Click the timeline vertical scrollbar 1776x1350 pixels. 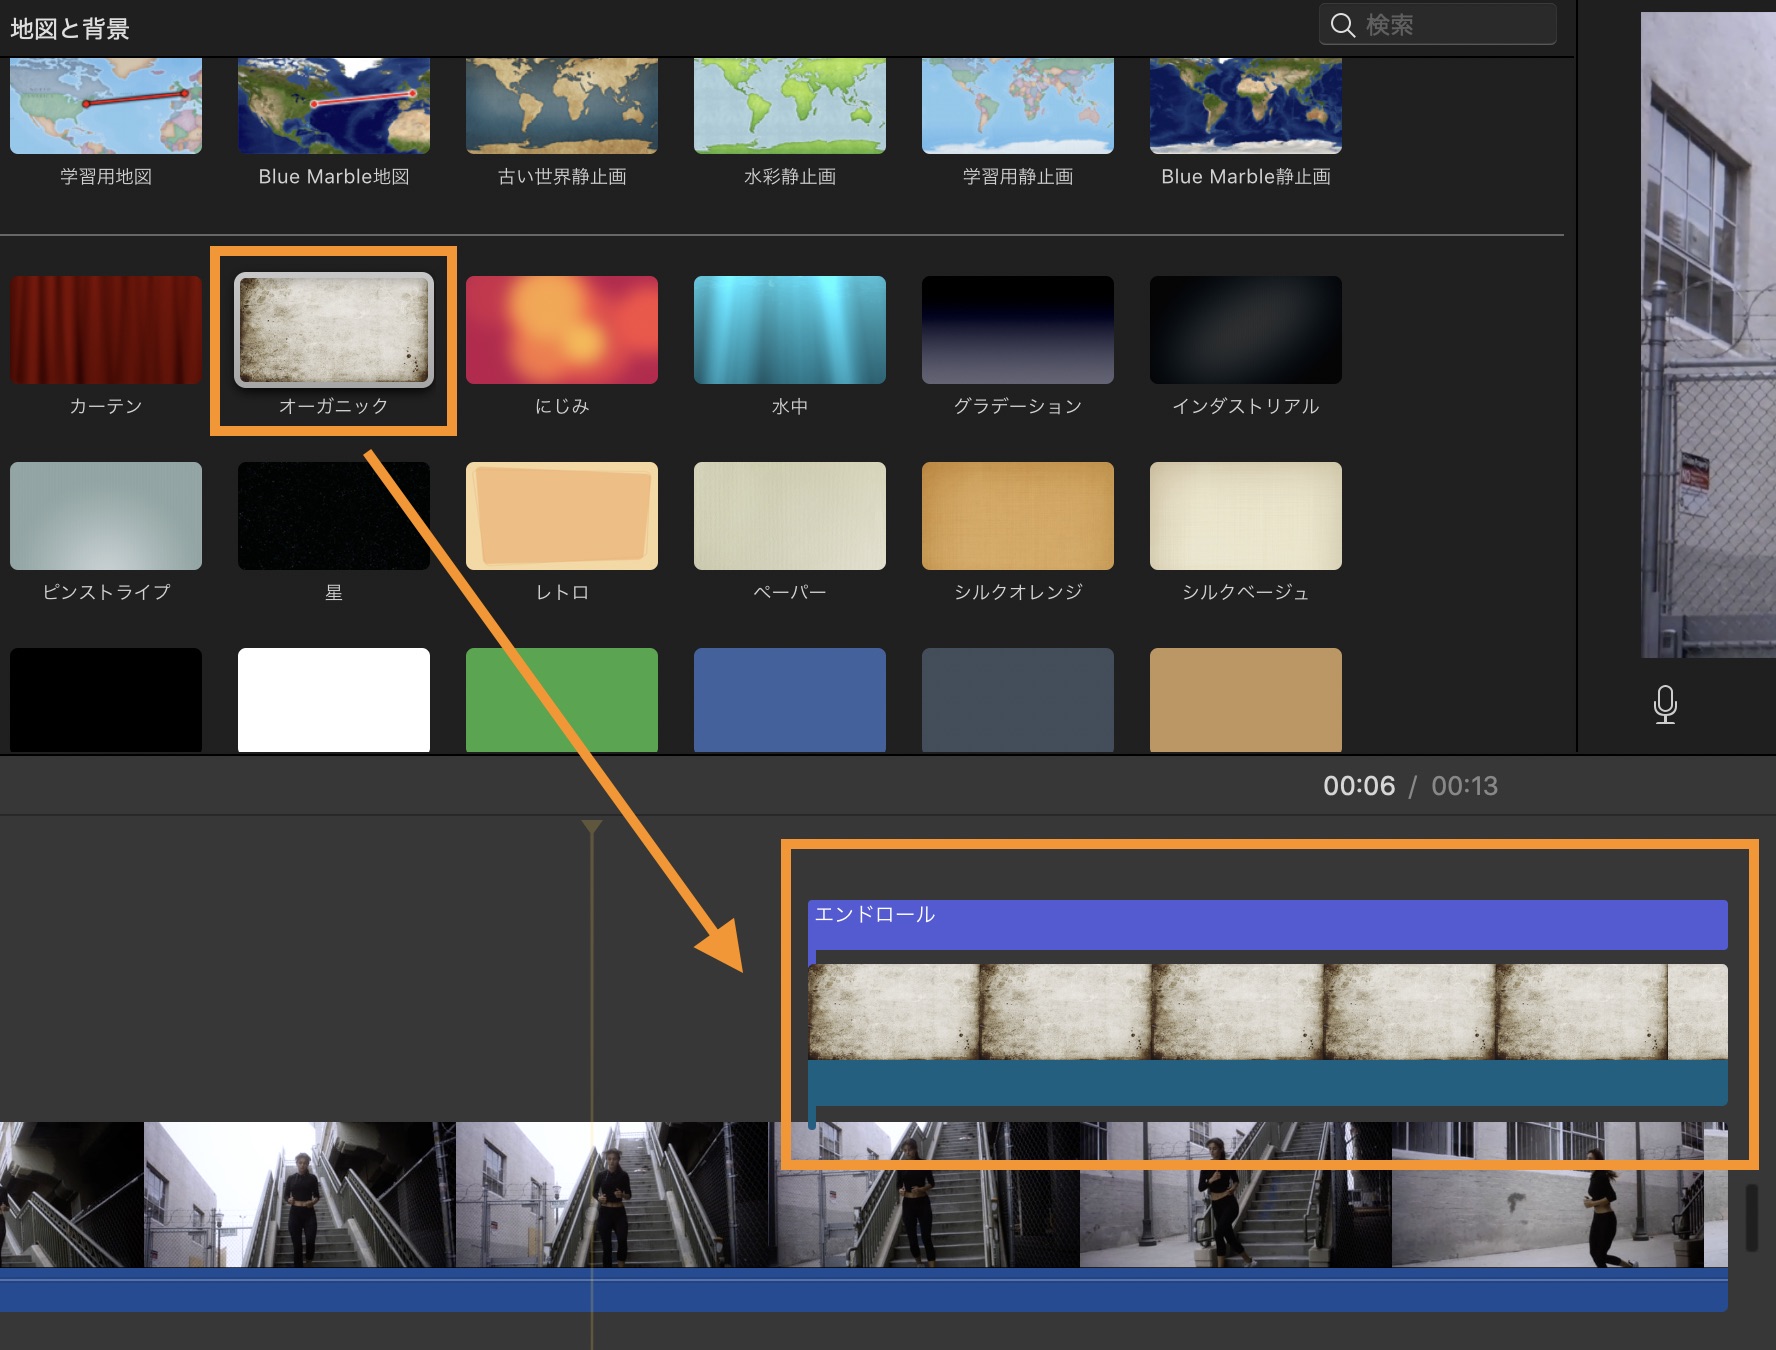point(1751,1218)
